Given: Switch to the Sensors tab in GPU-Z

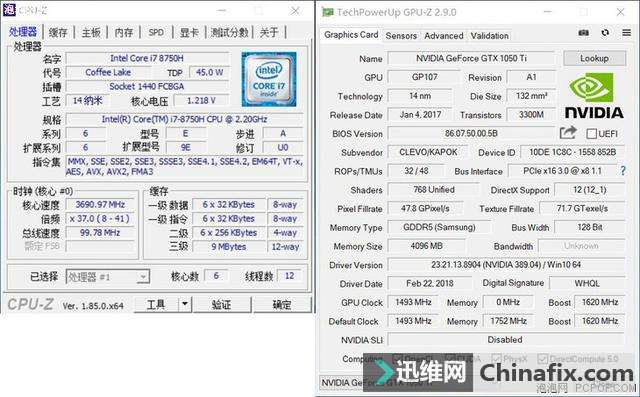Looking at the screenshot, I should [x=401, y=36].
